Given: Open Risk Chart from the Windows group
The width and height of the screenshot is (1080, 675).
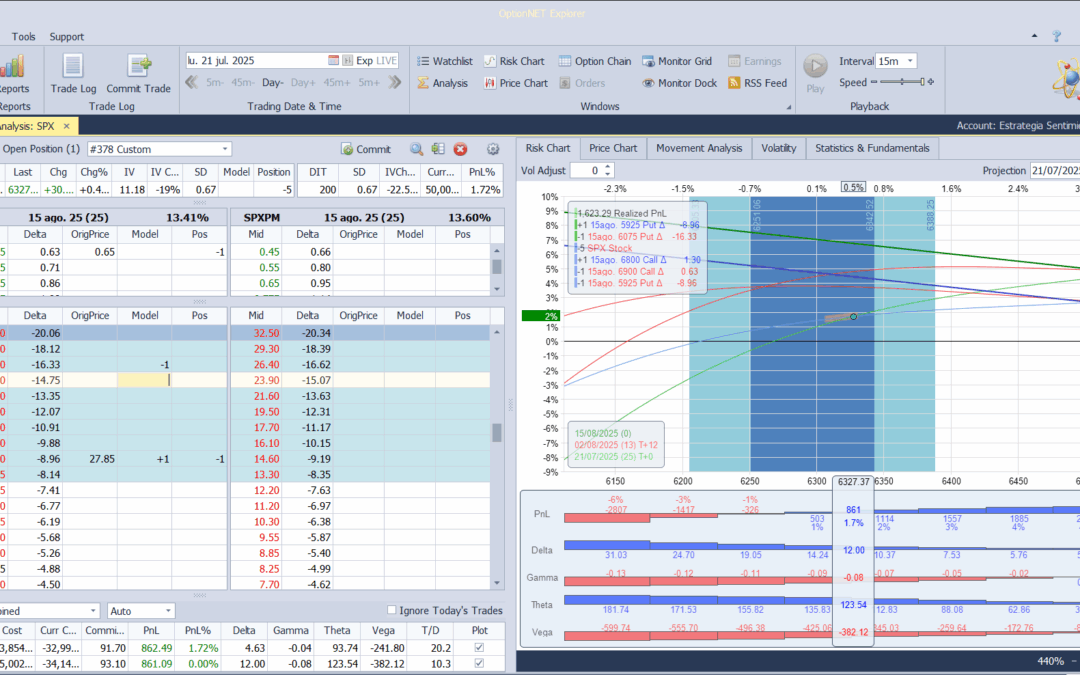Looking at the screenshot, I should [514, 61].
